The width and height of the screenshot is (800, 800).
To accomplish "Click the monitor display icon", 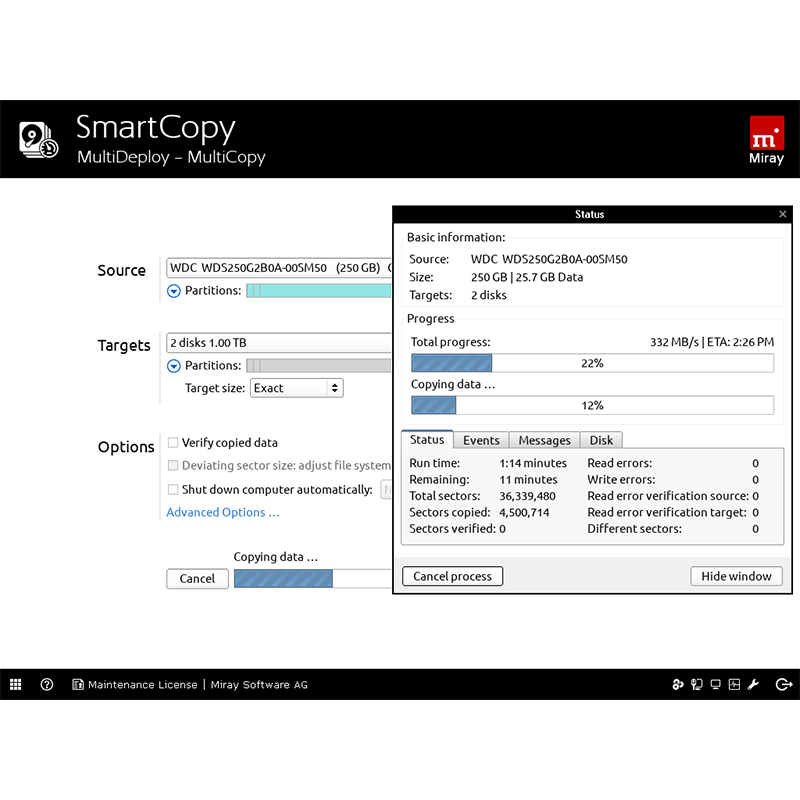I will click(715, 684).
